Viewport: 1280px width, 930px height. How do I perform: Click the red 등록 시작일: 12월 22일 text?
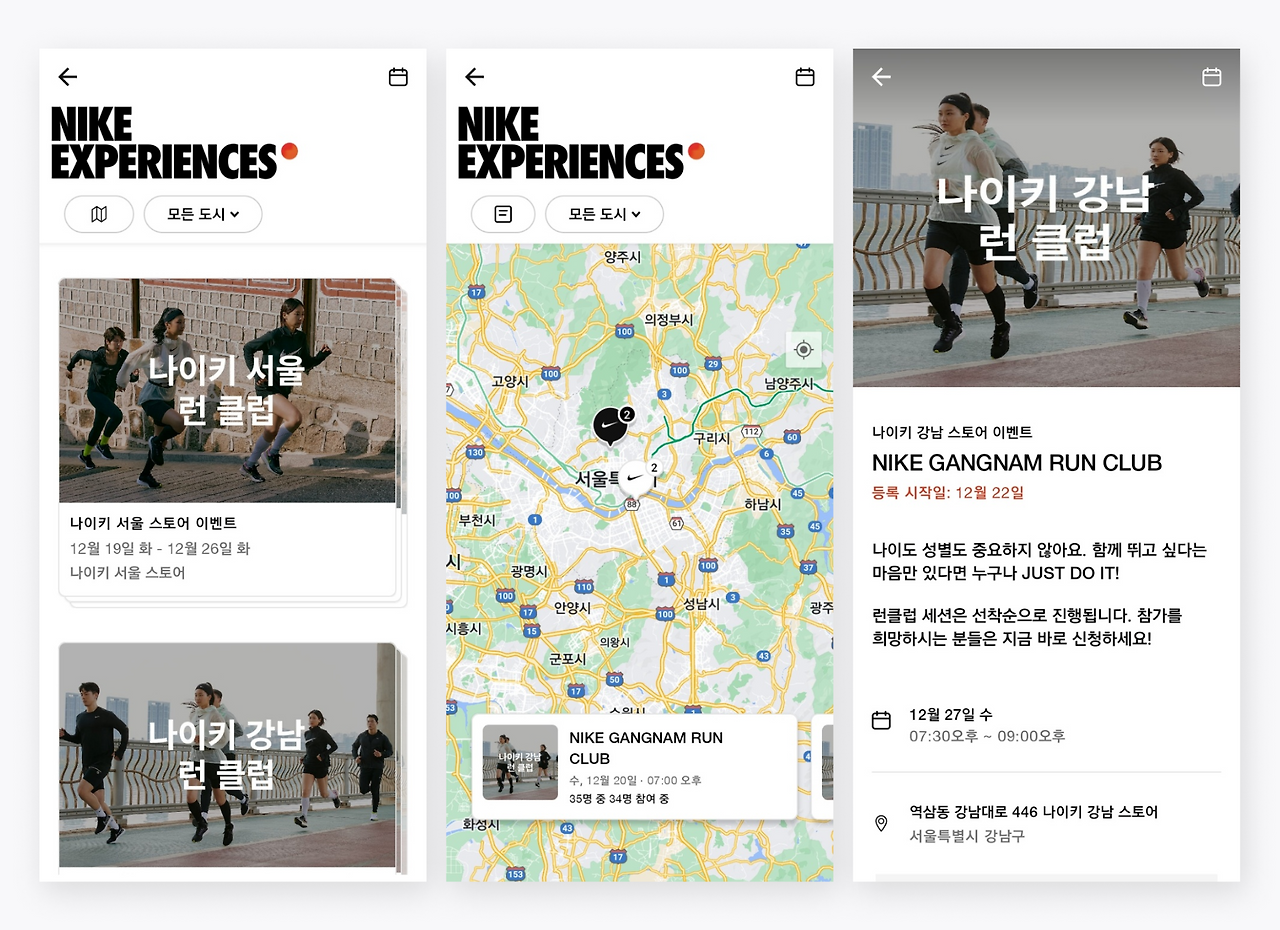[x=948, y=493]
